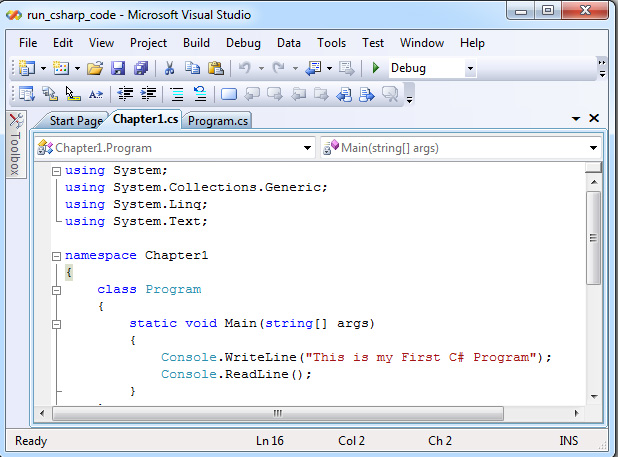Screen dimensions: 618x457
Task: Click the Display Quick Info icon
Action: [73, 94]
